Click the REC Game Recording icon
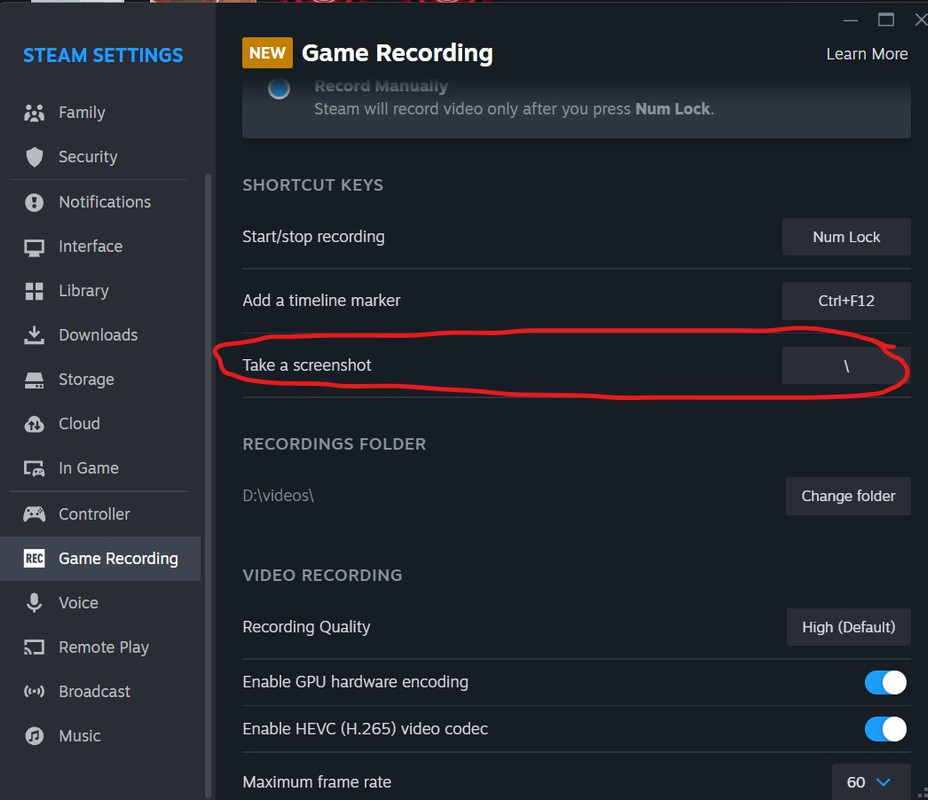 click(34, 558)
